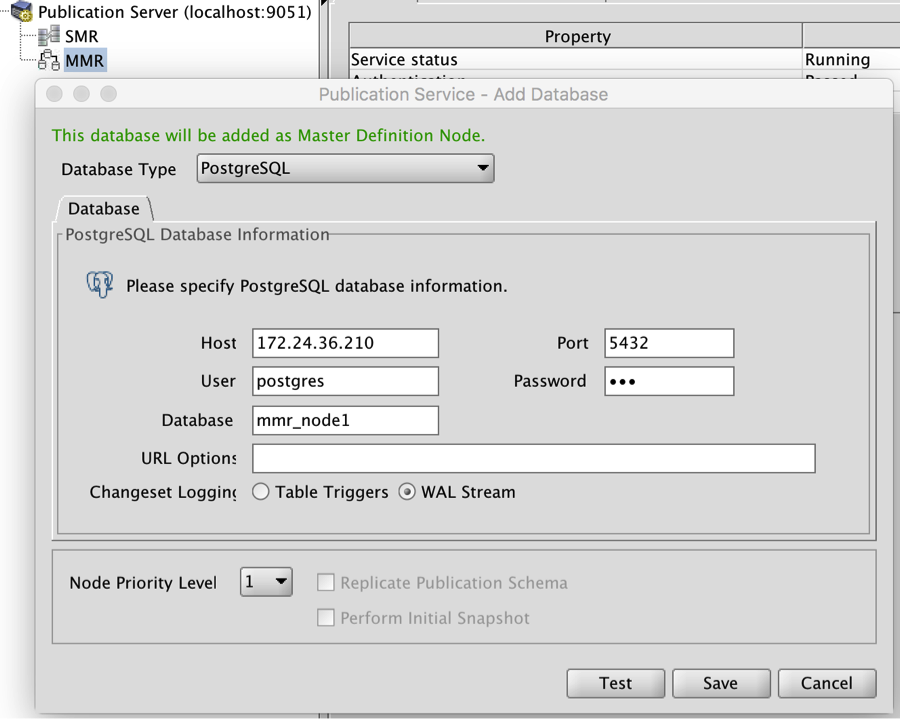Check Perform Initial Snapshot checkbox
Viewport: 900px width, 719px height.
point(326,618)
